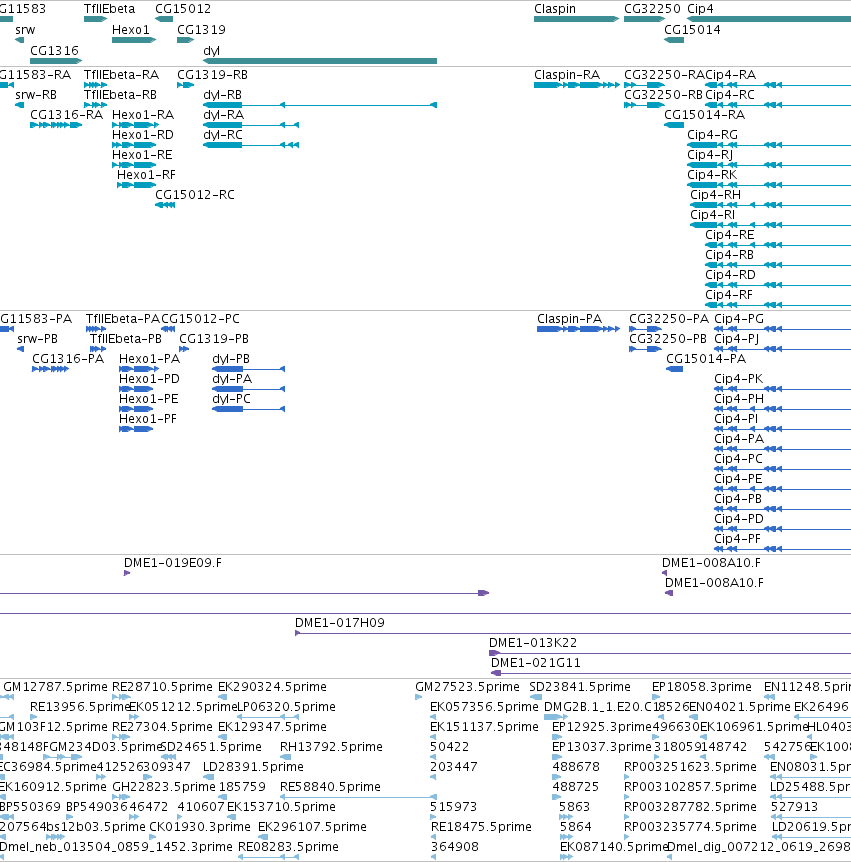
Task: Open the Hexo1-RA transcript label
Action: coord(143,115)
